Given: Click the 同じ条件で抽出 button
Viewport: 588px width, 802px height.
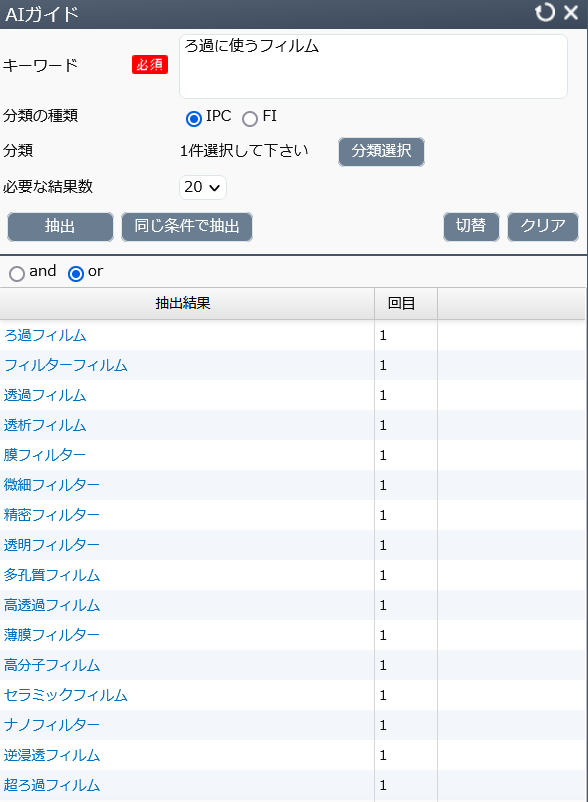Looking at the screenshot, I should [x=187, y=227].
